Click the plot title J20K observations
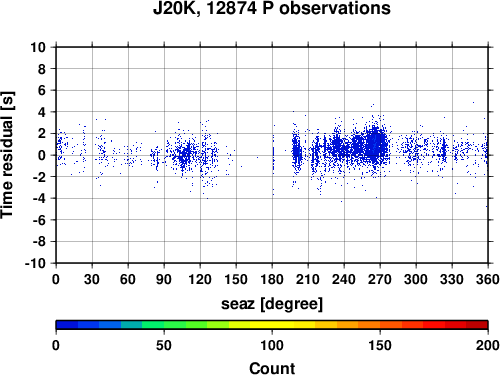The width and height of the screenshot is (500, 375). pos(272,8)
